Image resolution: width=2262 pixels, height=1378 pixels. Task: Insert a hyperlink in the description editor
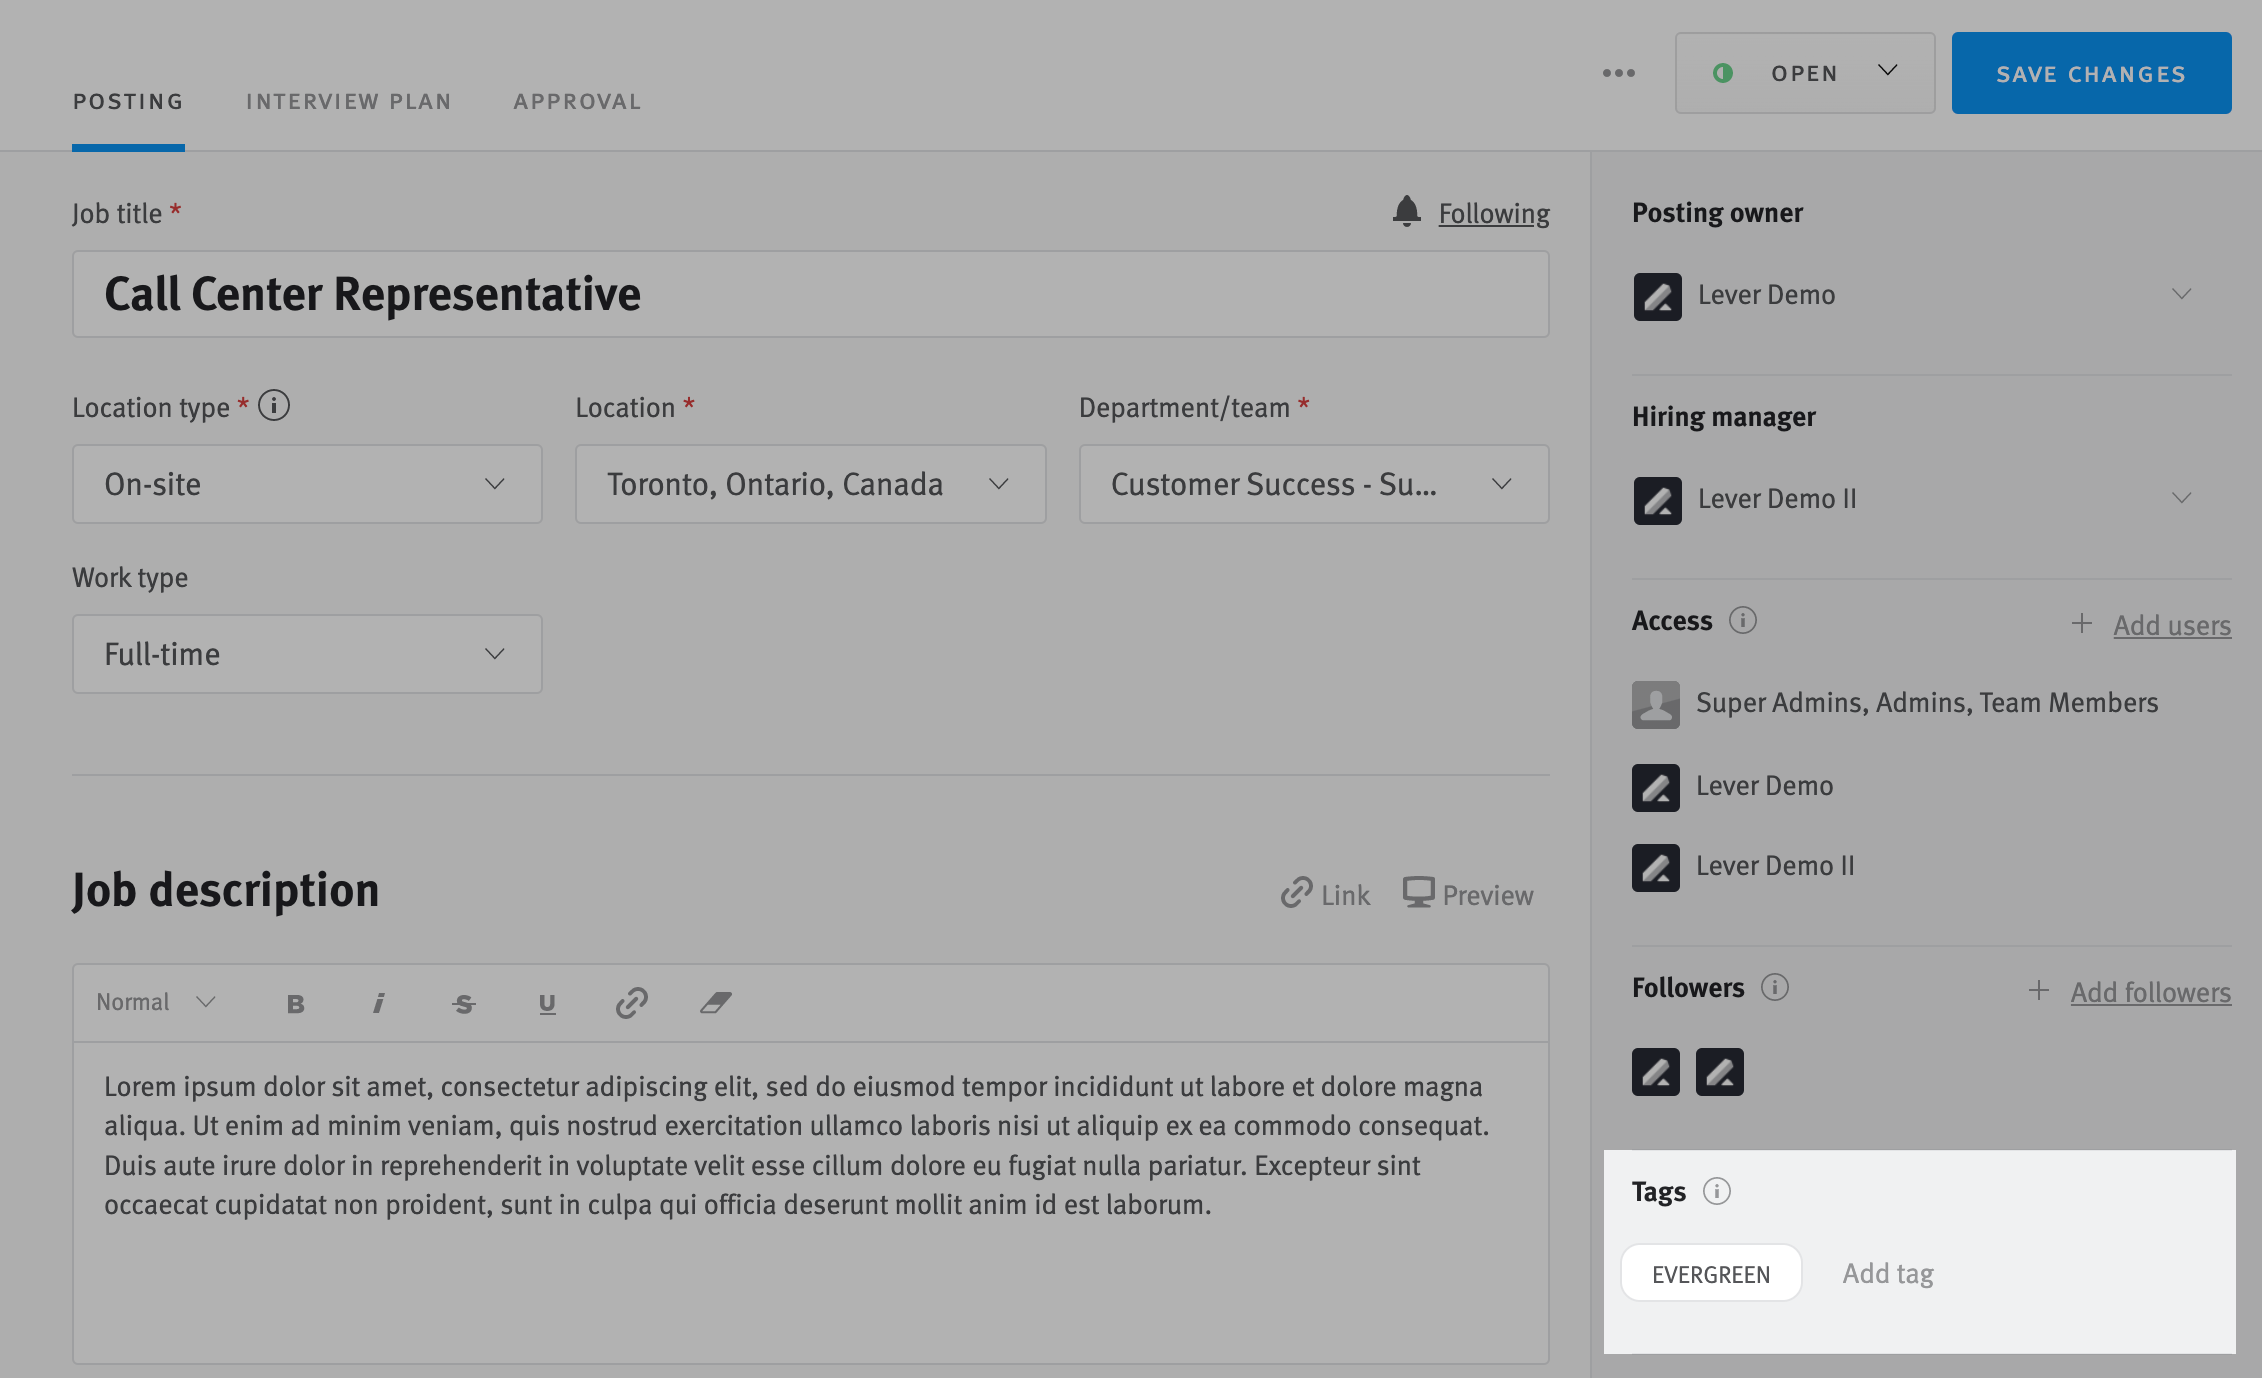click(632, 1002)
